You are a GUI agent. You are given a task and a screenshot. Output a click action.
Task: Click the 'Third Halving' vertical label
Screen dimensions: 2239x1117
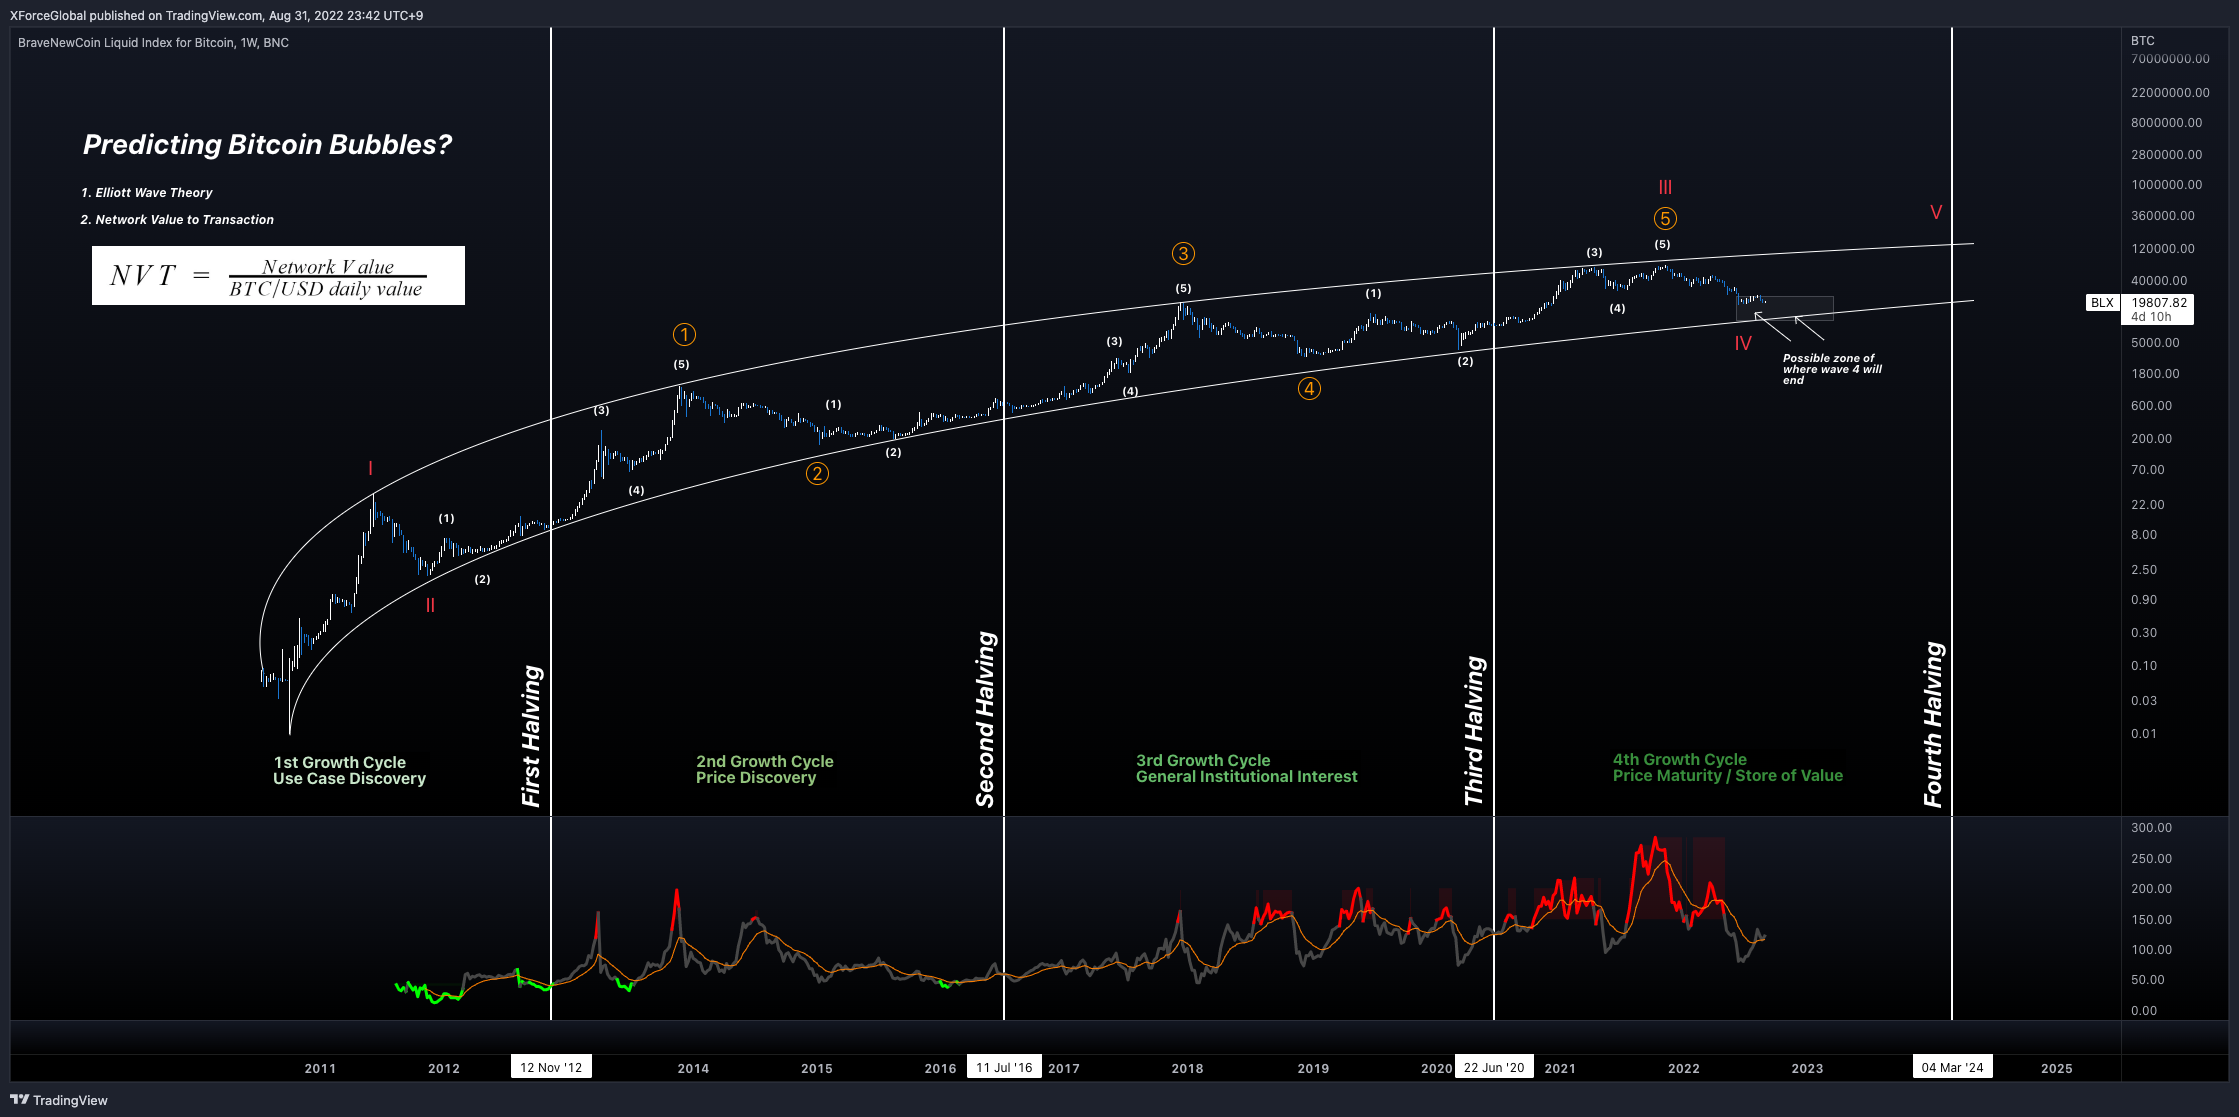(1474, 731)
